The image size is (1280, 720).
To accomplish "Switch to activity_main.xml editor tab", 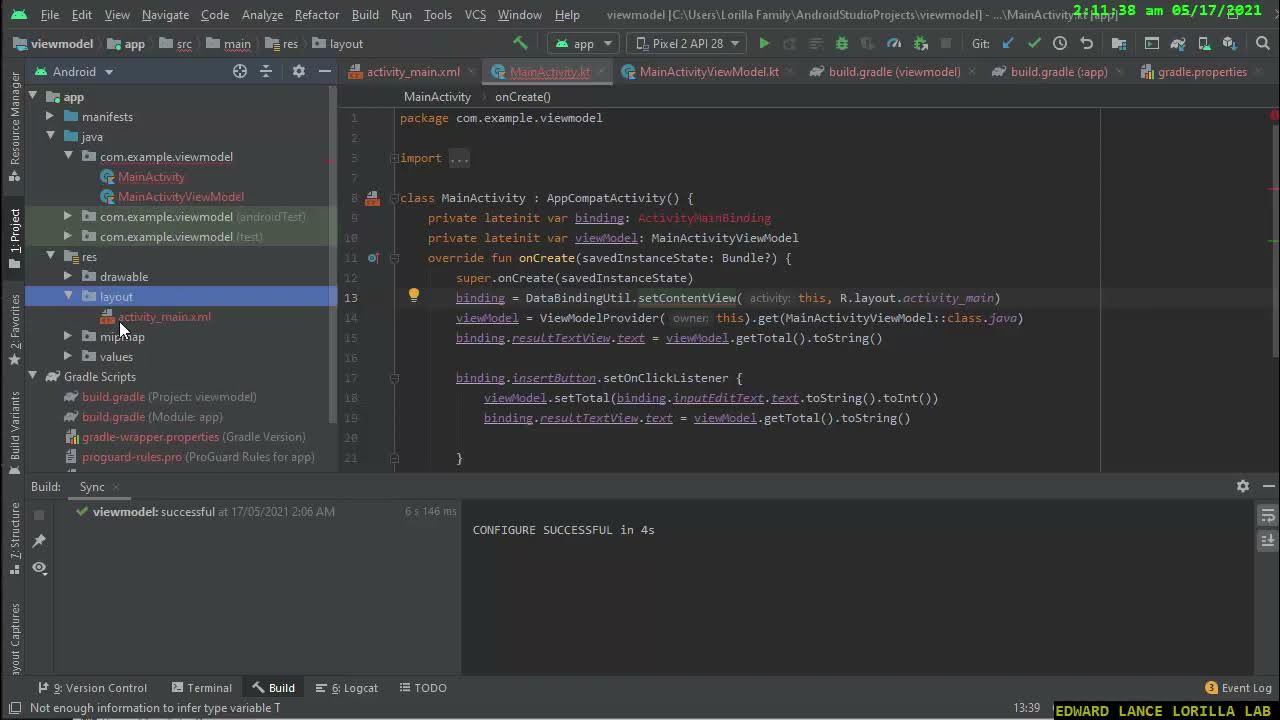I will 405,72.
